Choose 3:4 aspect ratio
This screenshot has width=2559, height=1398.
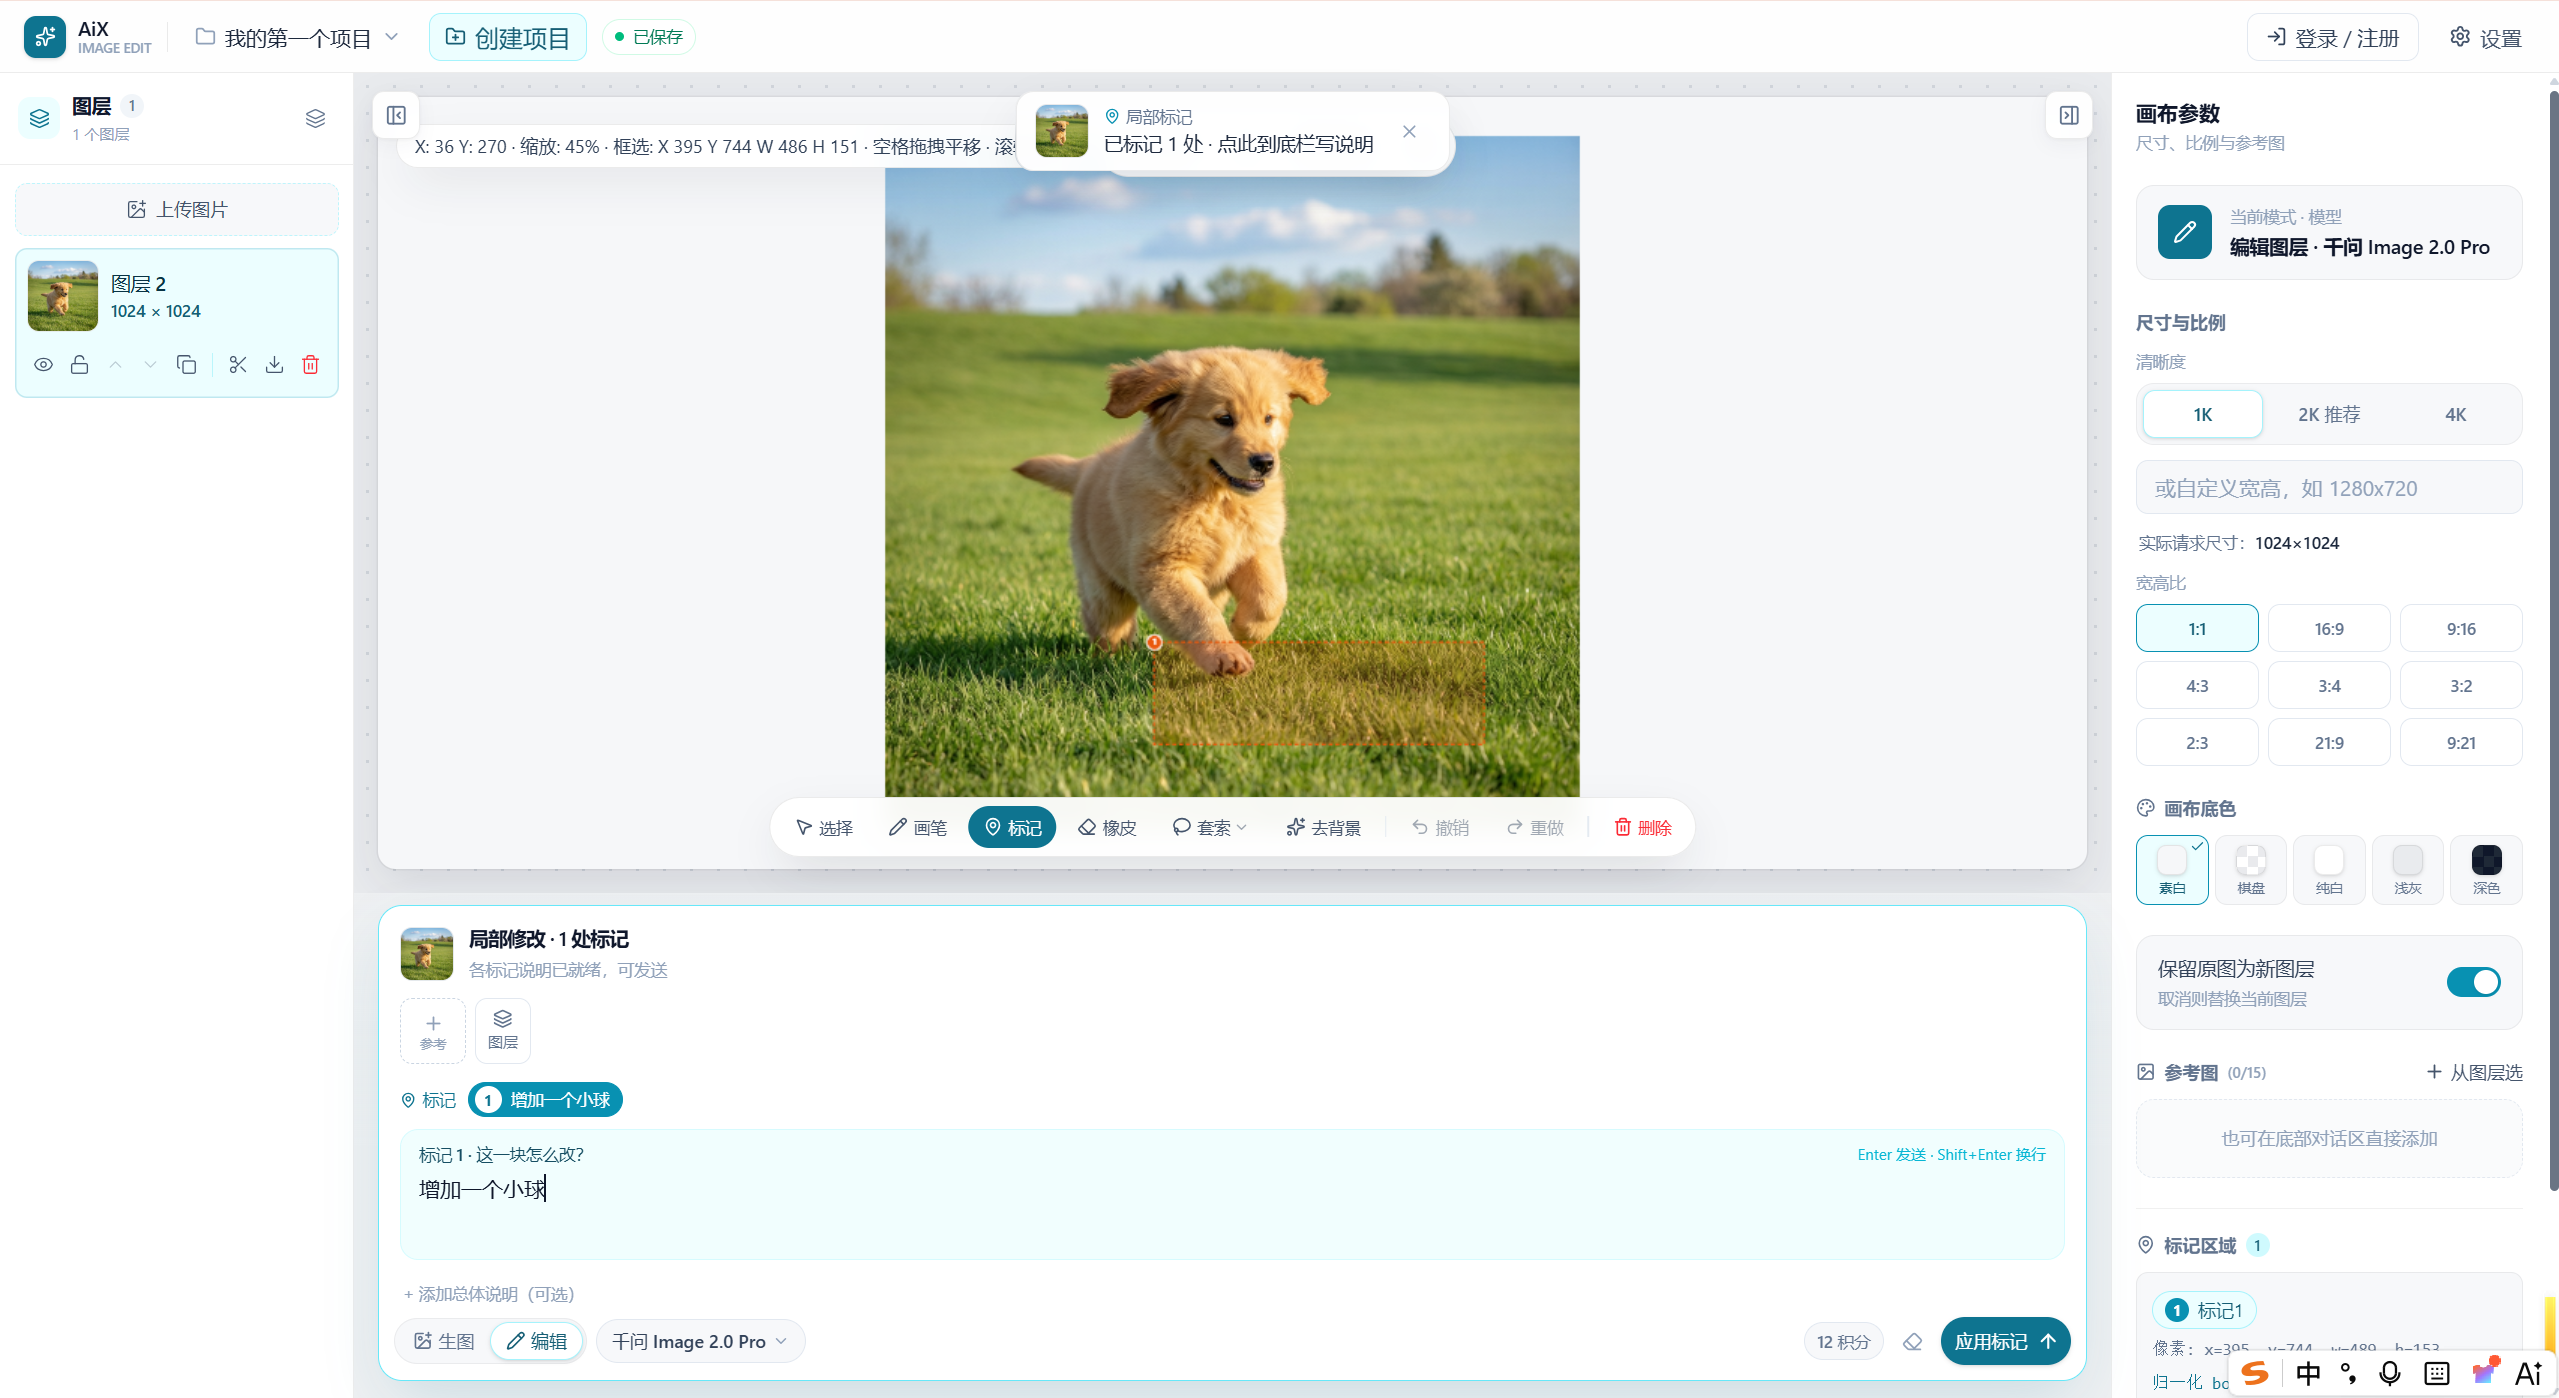2329,686
